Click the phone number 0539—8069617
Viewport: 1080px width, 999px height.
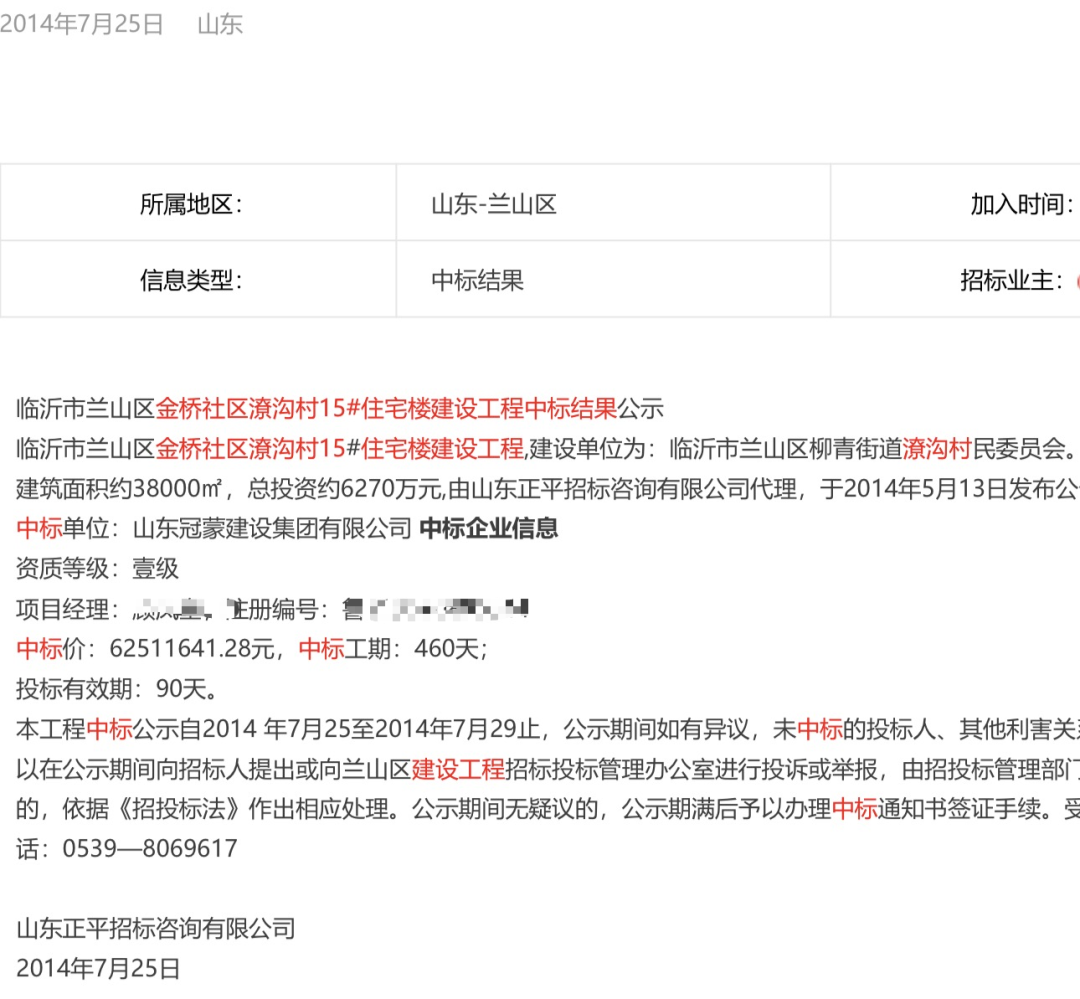point(150,849)
